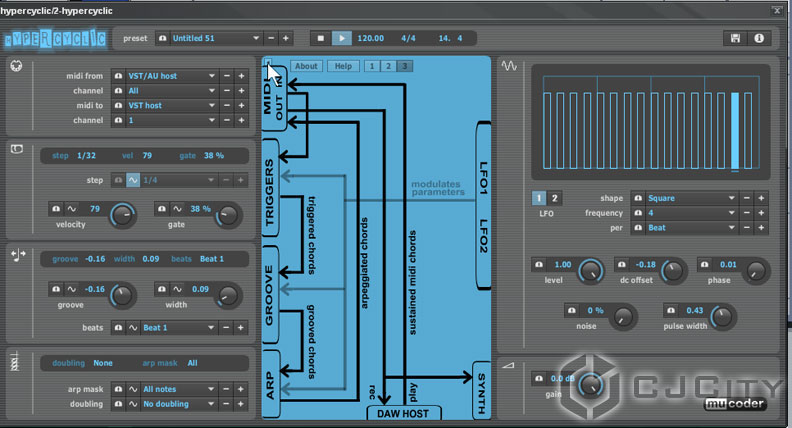Open the LFO frequency dropdown

point(691,213)
